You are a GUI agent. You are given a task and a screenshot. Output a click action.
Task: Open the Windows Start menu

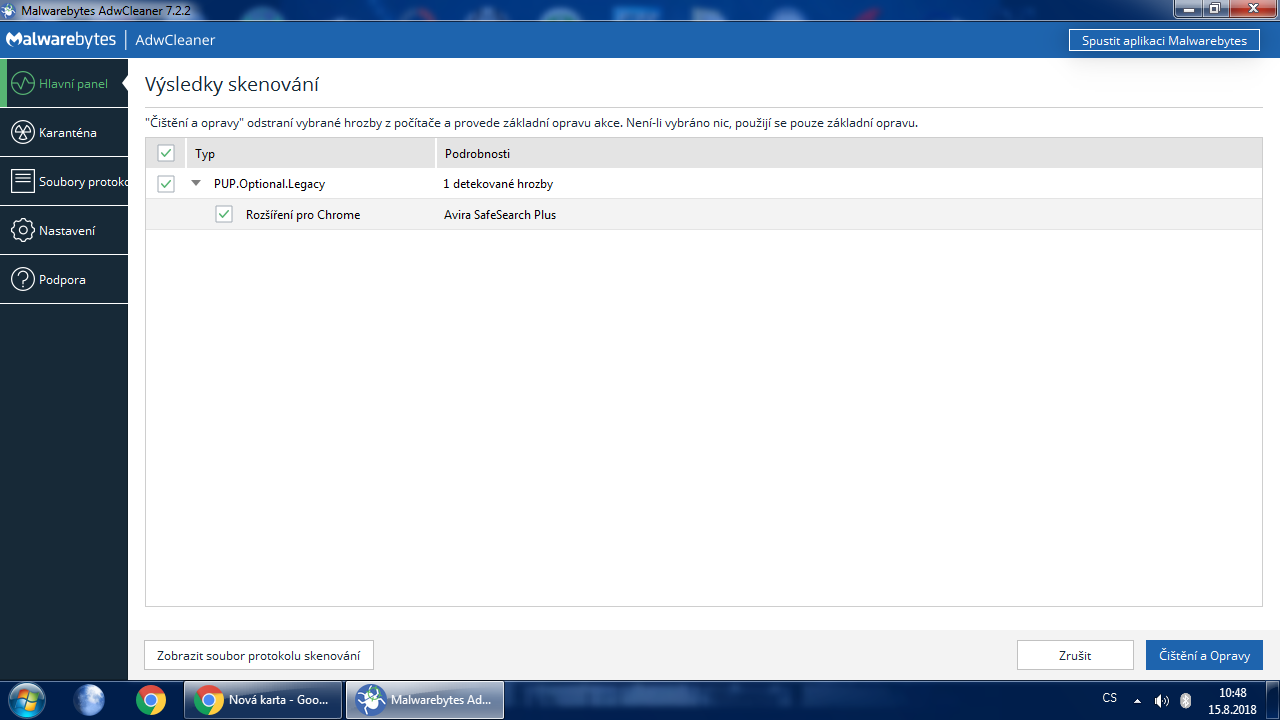pos(27,700)
